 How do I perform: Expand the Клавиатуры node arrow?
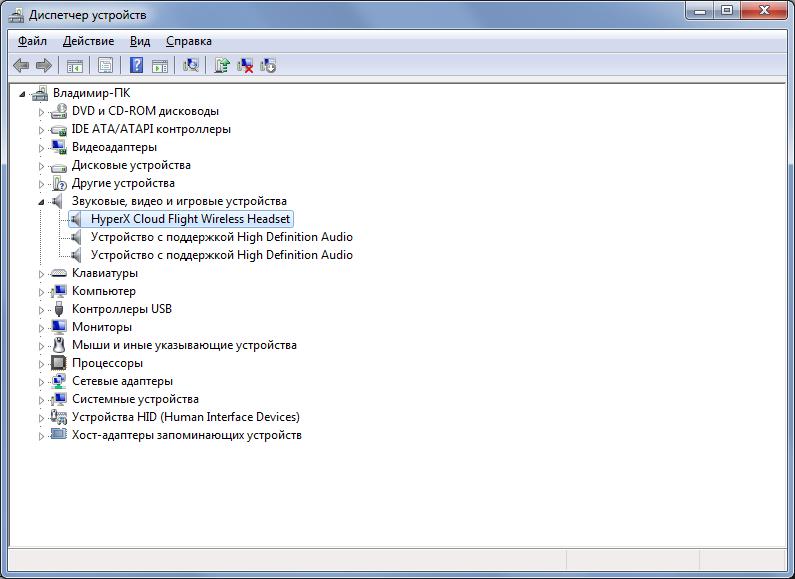click(42, 274)
